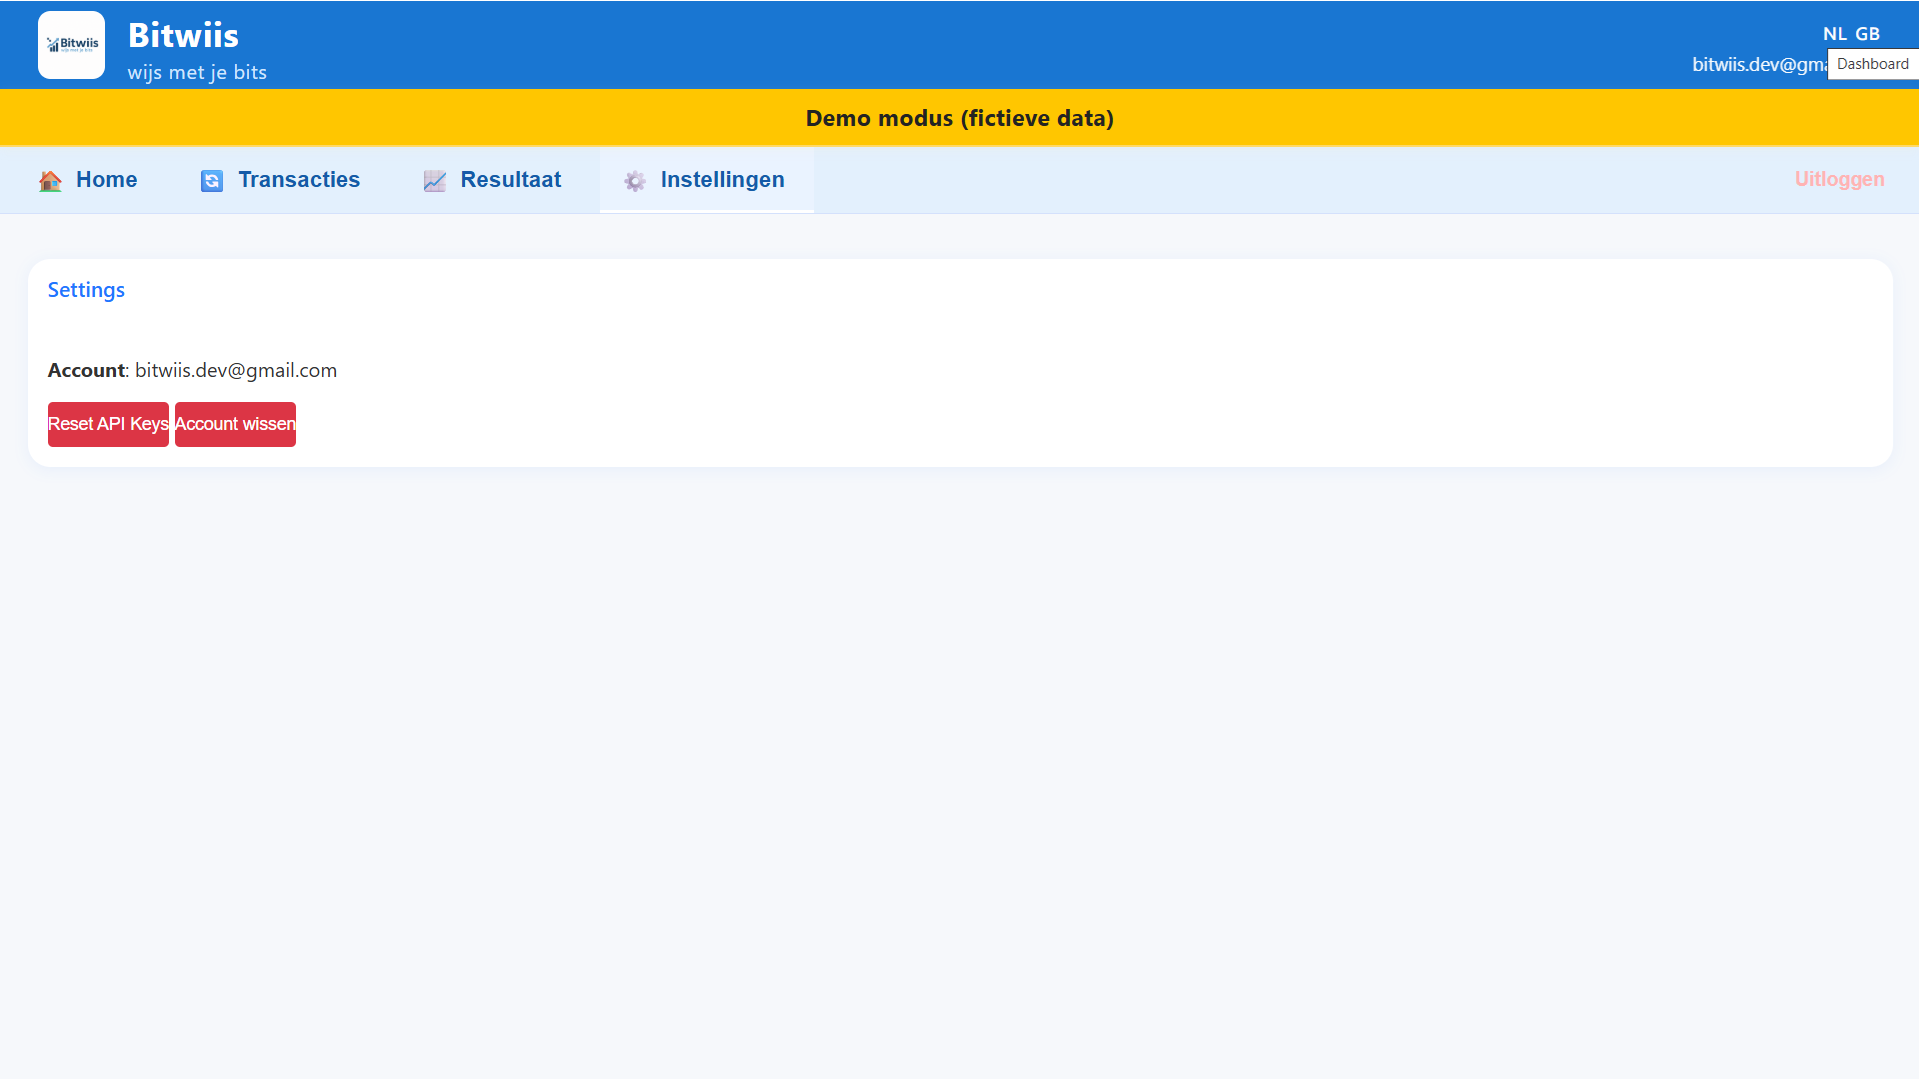The image size is (1919, 1079).
Task: Click the chart icon beside Resultaat
Action: coord(435,181)
